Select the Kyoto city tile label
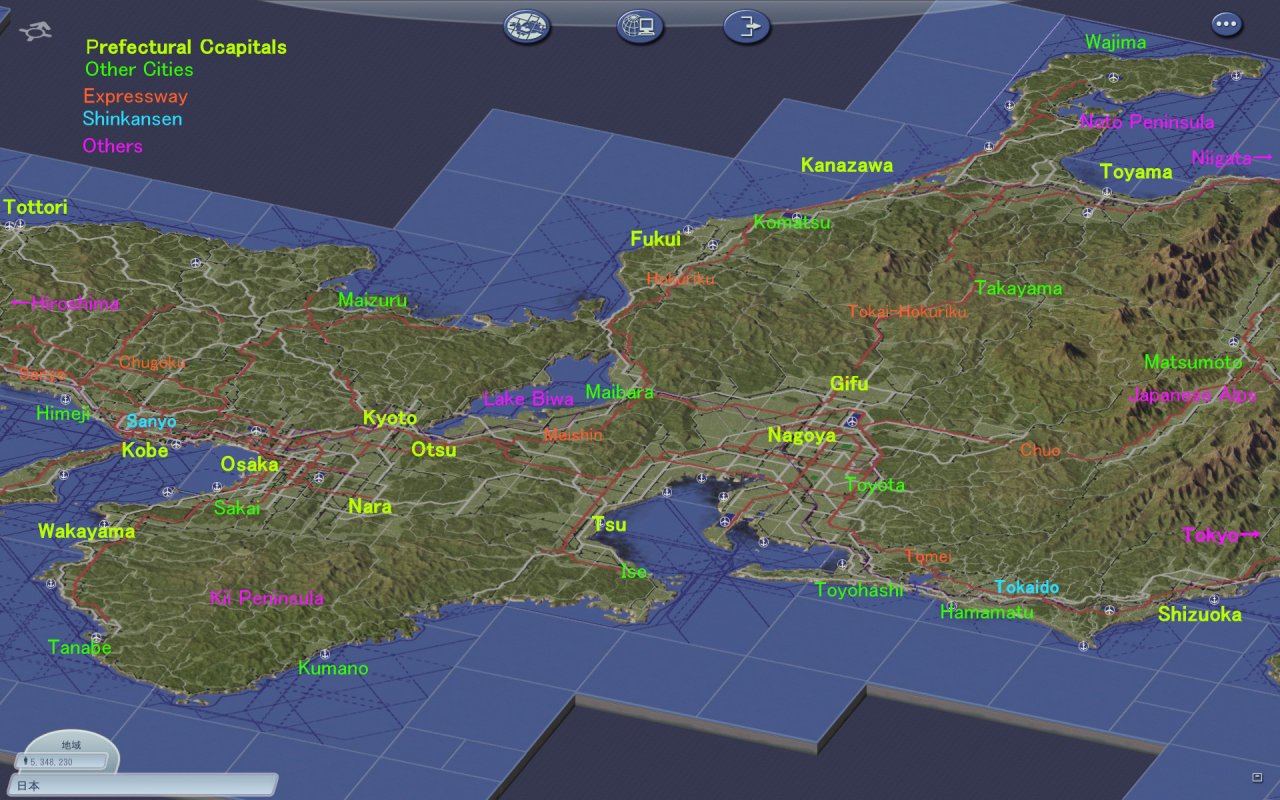This screenshot has width=1280, height=800. click(x=390, y=418)
